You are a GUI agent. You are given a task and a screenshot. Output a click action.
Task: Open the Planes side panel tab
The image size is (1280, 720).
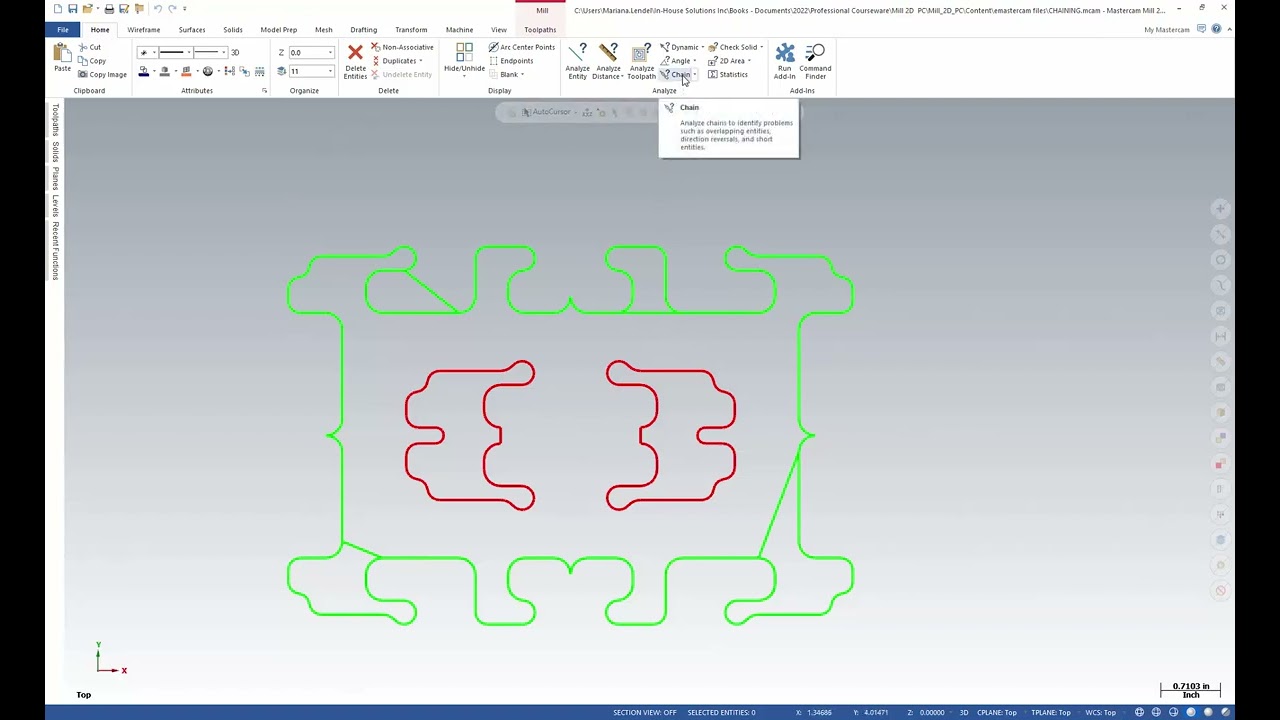click(55, 179)
